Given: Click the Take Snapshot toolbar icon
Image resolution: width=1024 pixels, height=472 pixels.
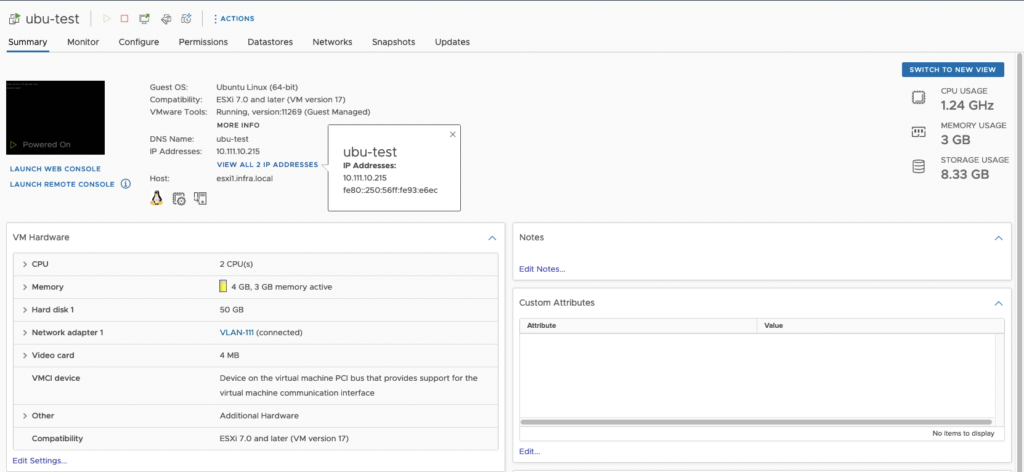Looking at the screenshot, I should pos(187,18).
